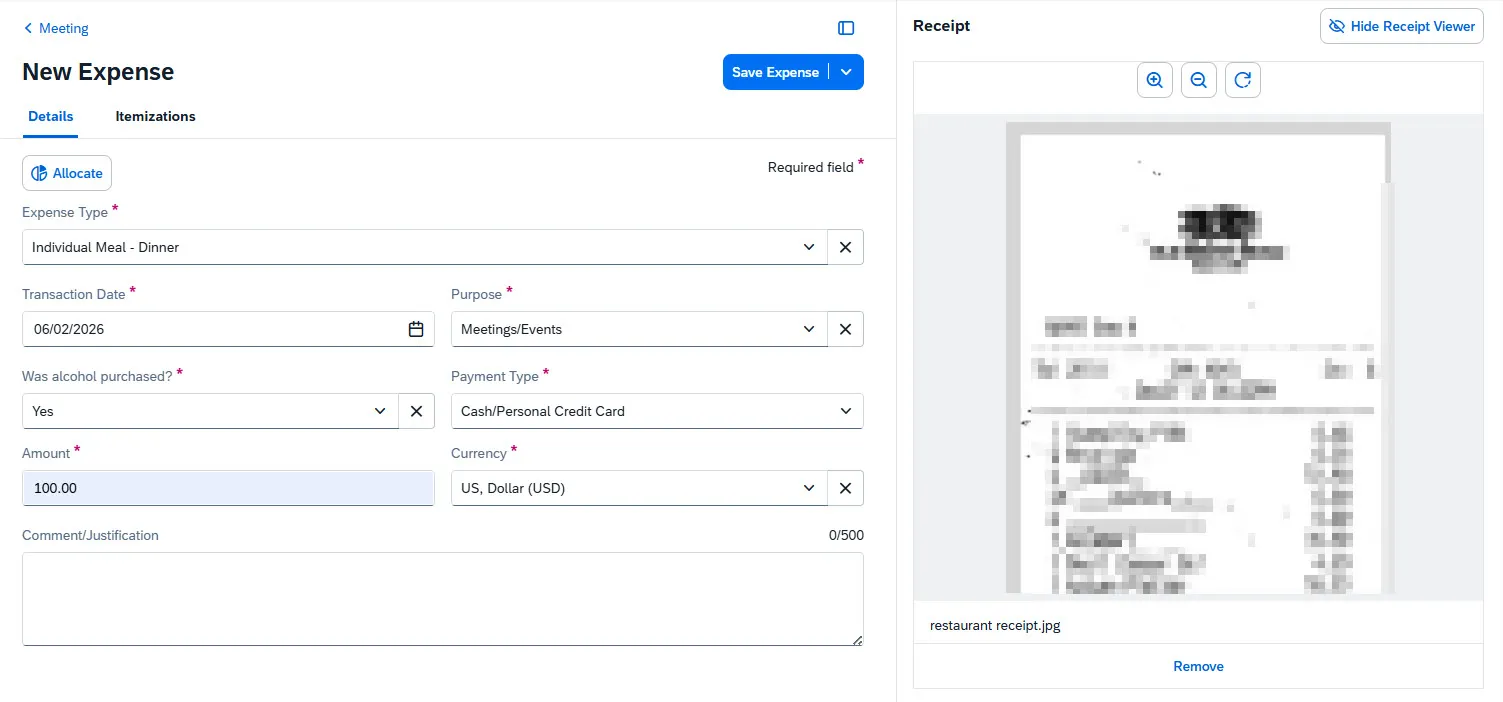Go back to Meeting report
This screenshot has height=702, width=1503.
[x=56, y=28]
